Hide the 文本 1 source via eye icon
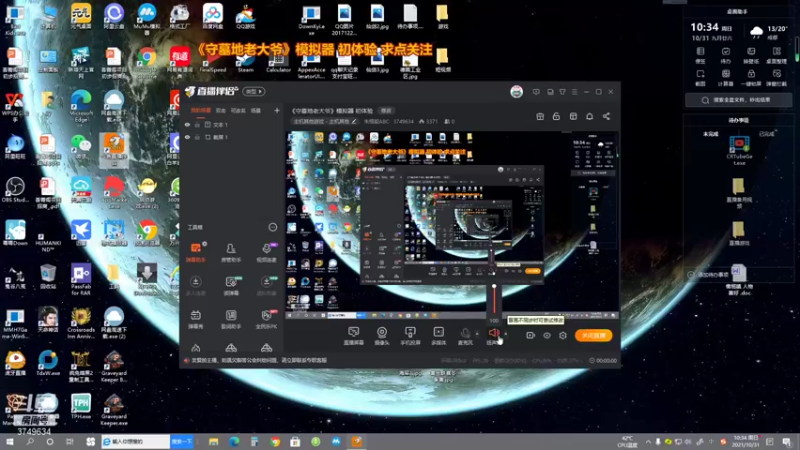Viewport: 800px width, 450px height. click(x=187, y=124)
